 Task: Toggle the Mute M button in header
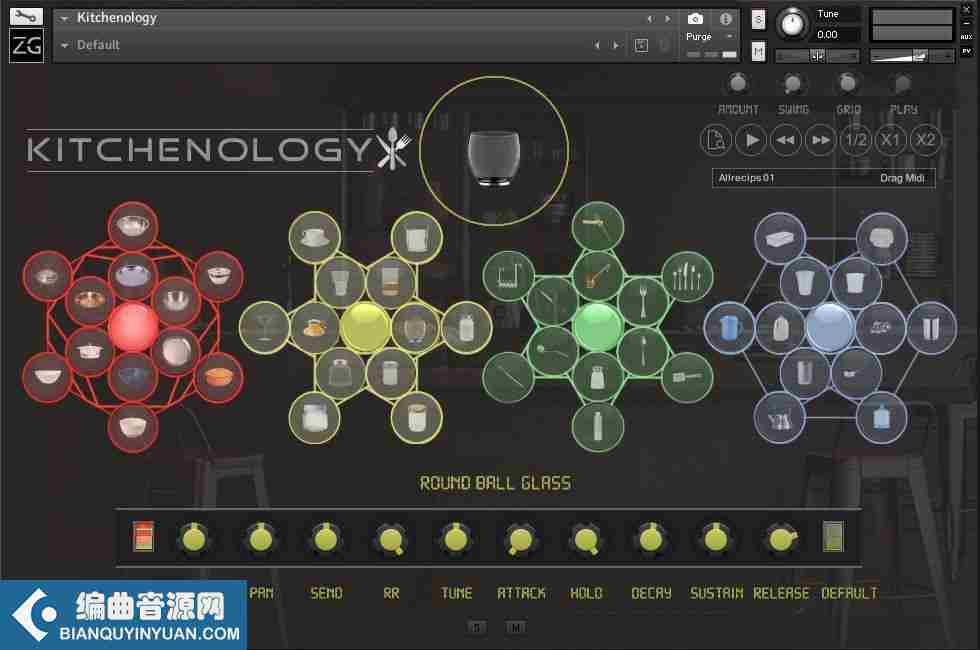tap(758, 51)
